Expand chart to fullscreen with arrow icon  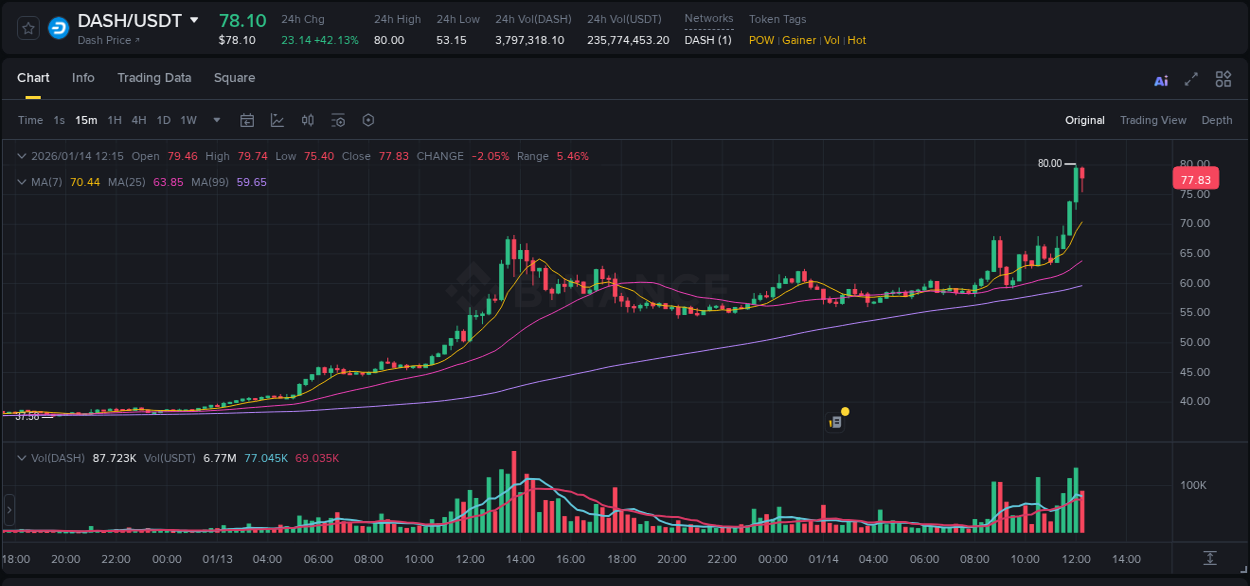pos(1192,79)
